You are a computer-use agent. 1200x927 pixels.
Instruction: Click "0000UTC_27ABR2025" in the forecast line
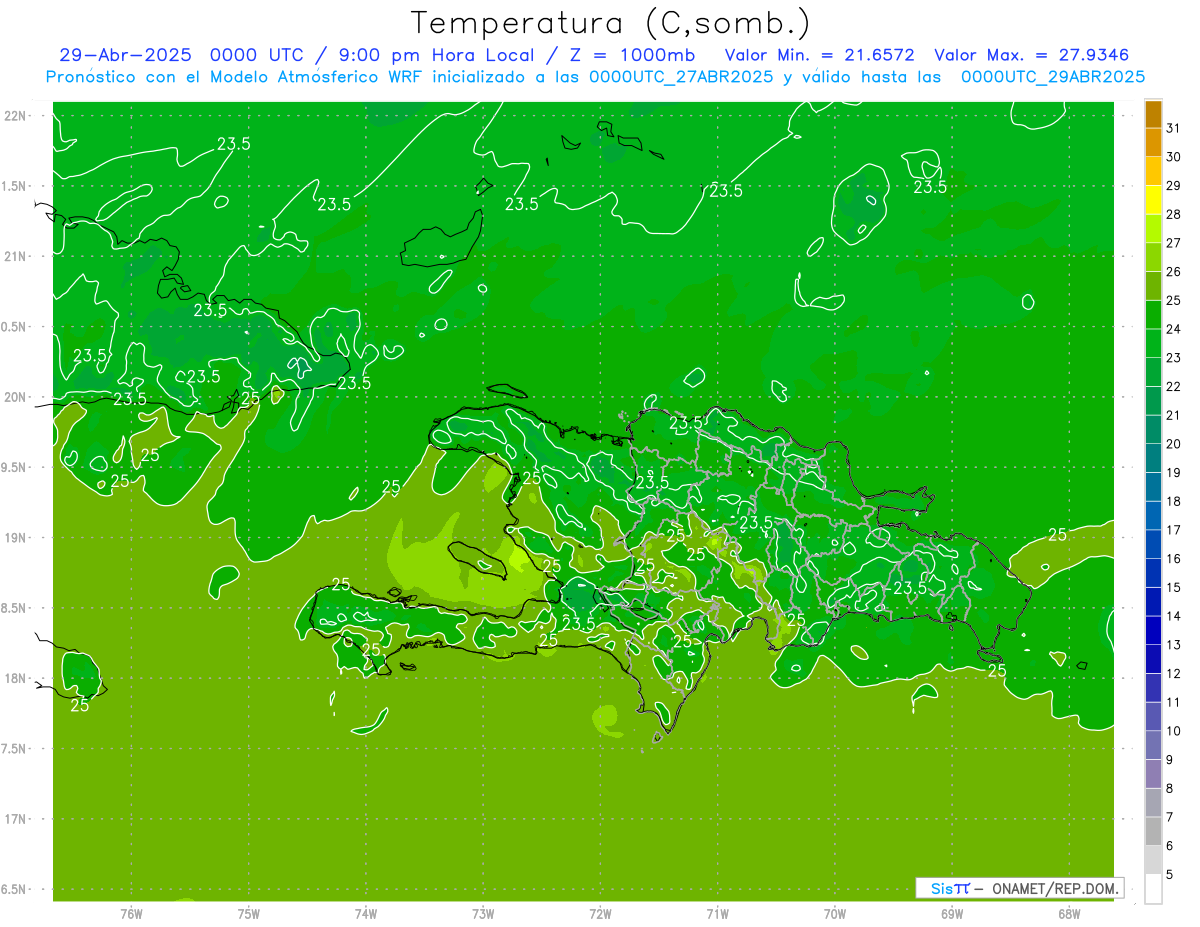(x=681, y=76)
